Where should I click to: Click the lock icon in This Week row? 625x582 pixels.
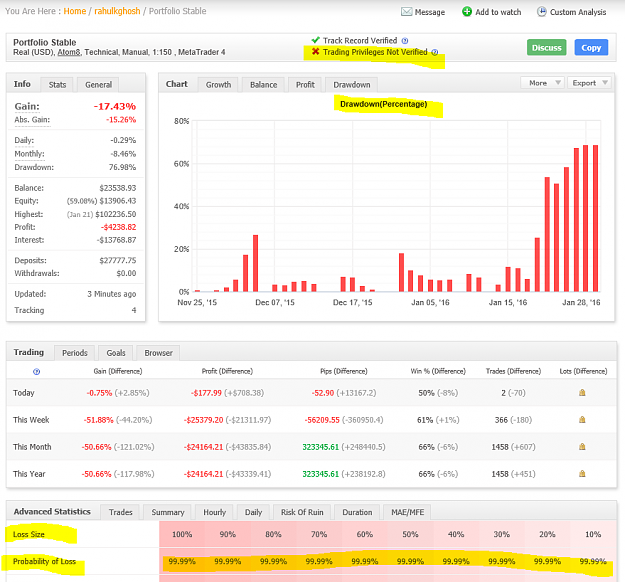[582, 419]
